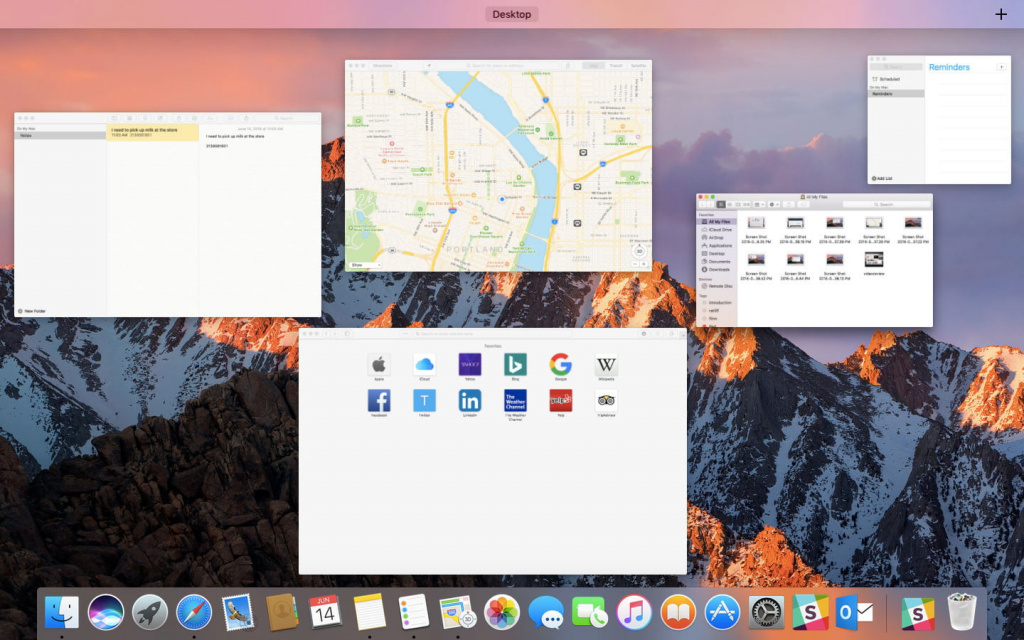Screen dimensions: 1024x640
Task: Open System Preferences from the dock
Action: tap(767, 611)
